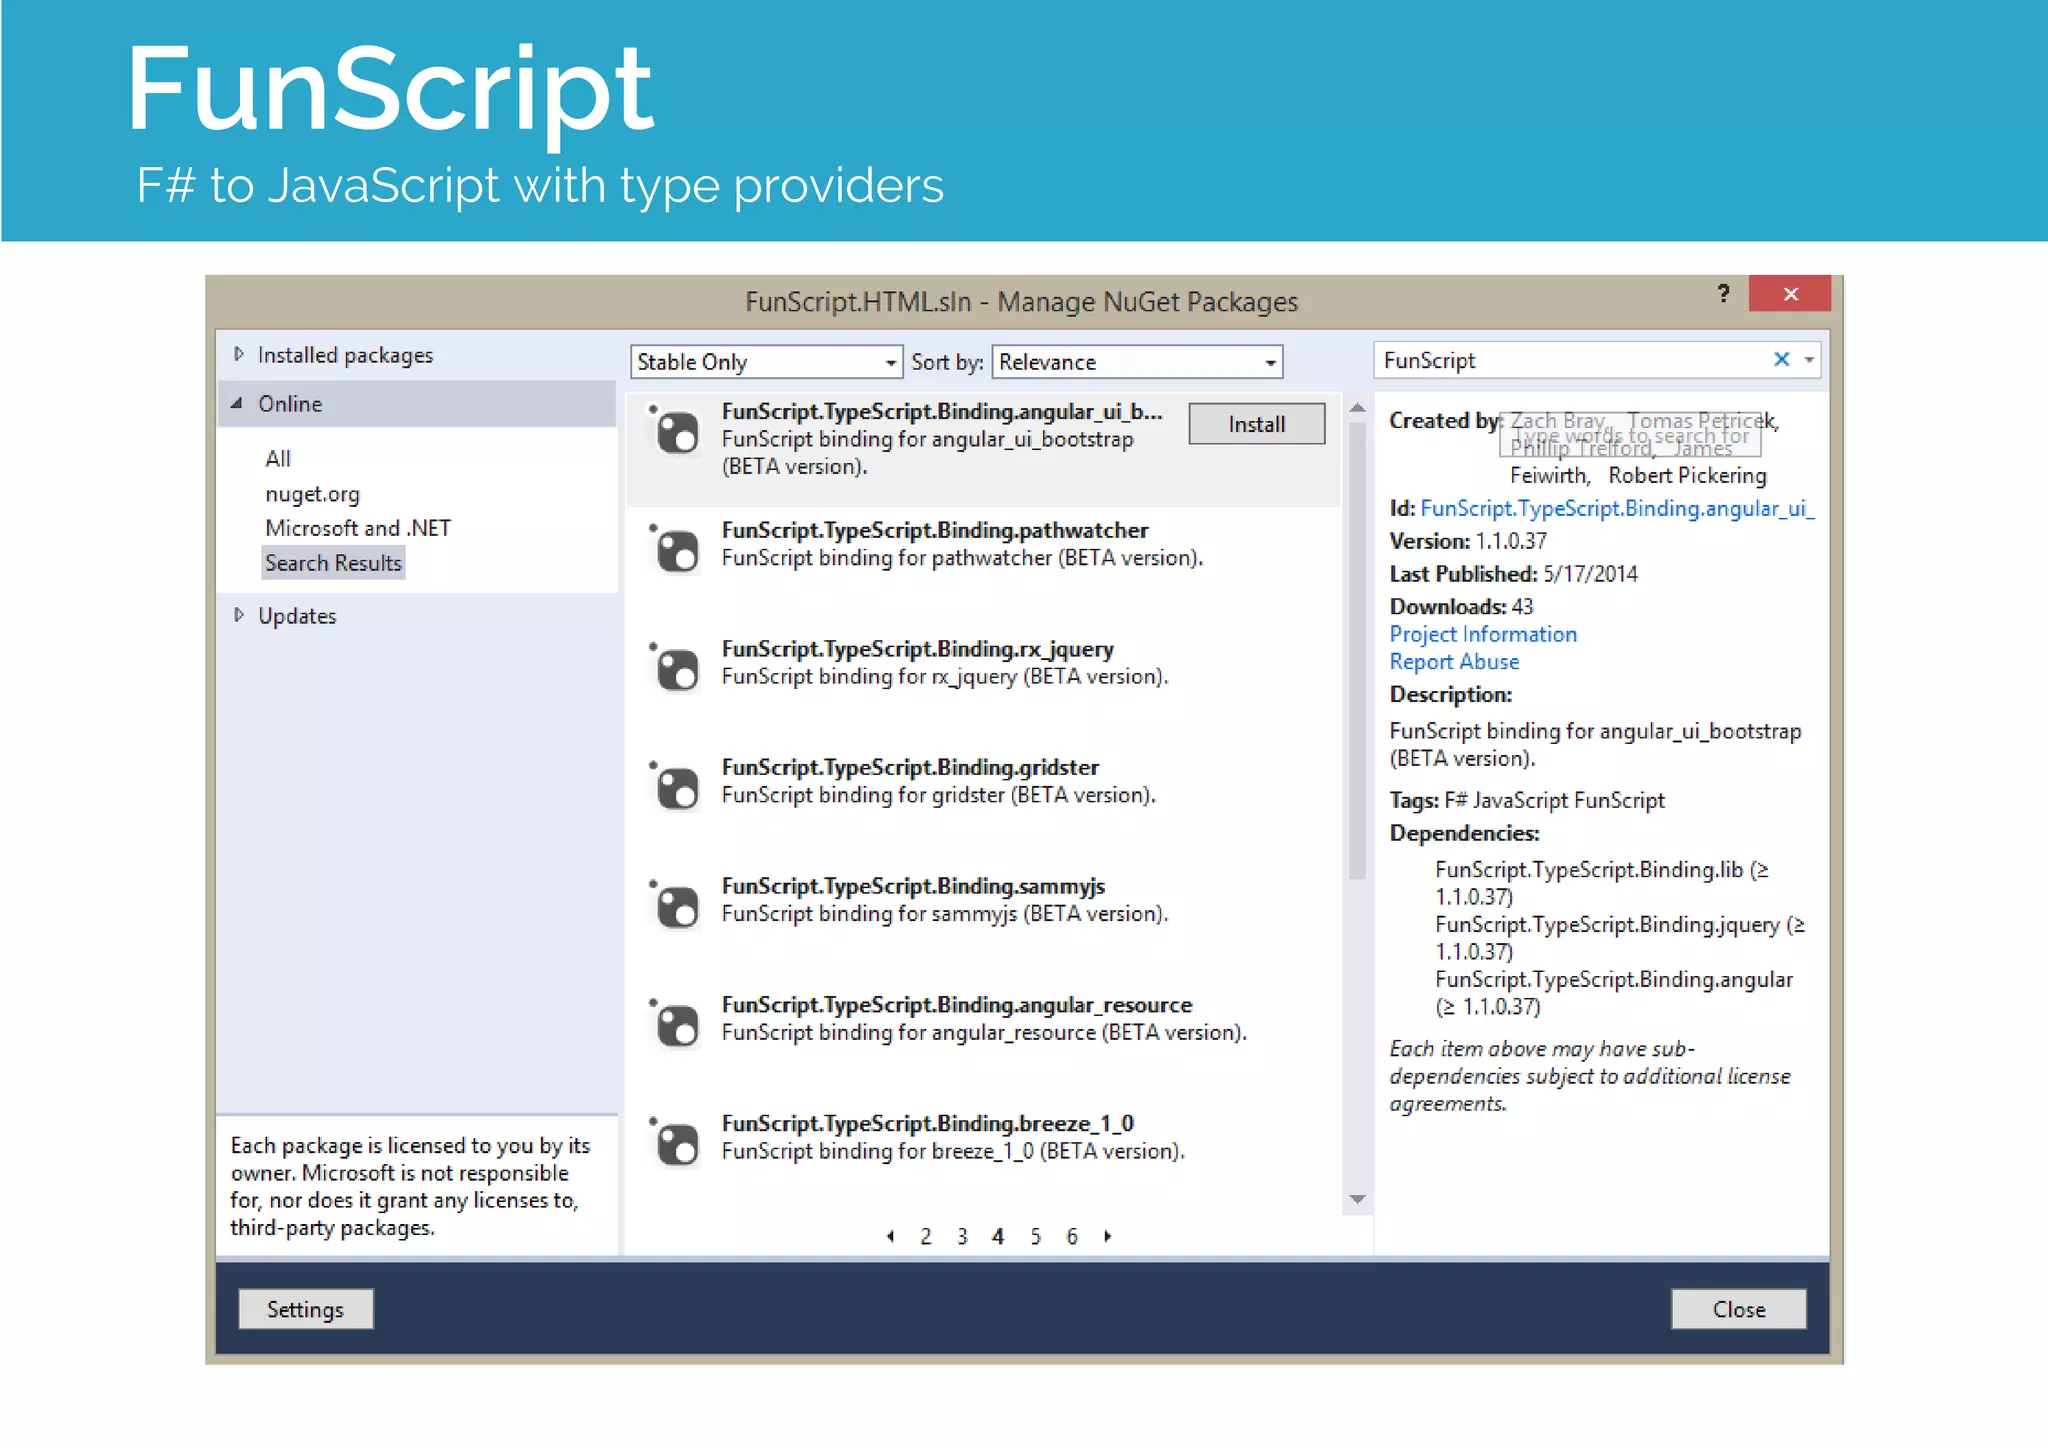The image size is (2048, 1448).
Task: Click the Last Published 5/17/2014 date
Action: coord(1590,574)
